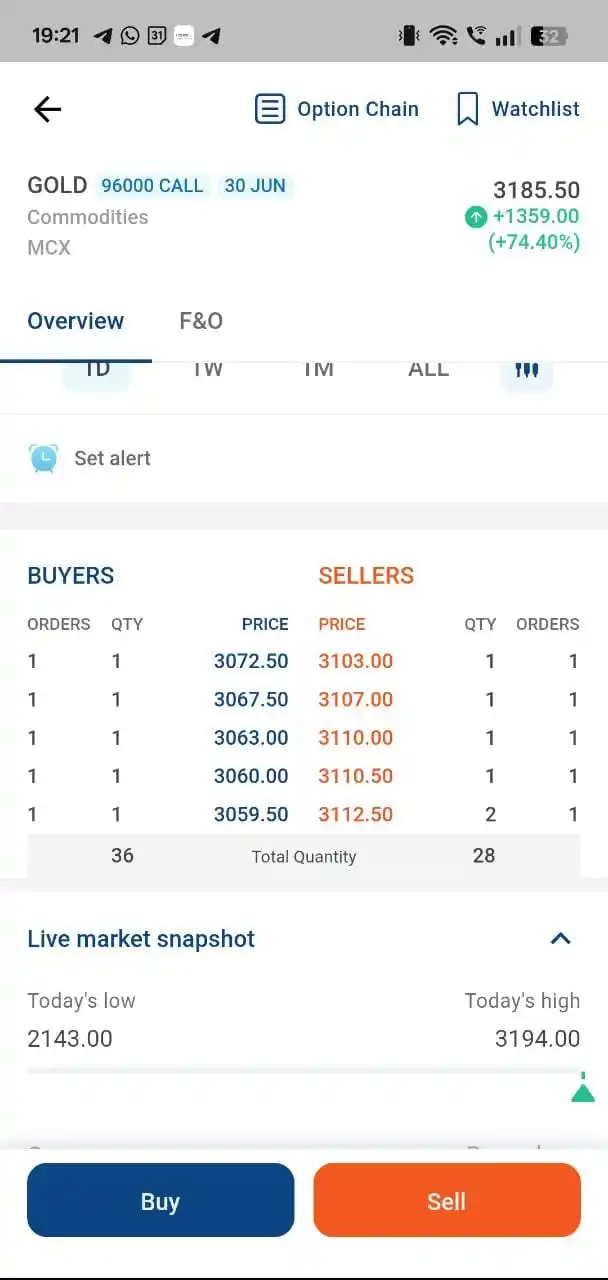Tap the 96000 CALL strike chip
The width and height of the screenshot is (608, 1280).
pyautogui.click(x=152, y=186)
